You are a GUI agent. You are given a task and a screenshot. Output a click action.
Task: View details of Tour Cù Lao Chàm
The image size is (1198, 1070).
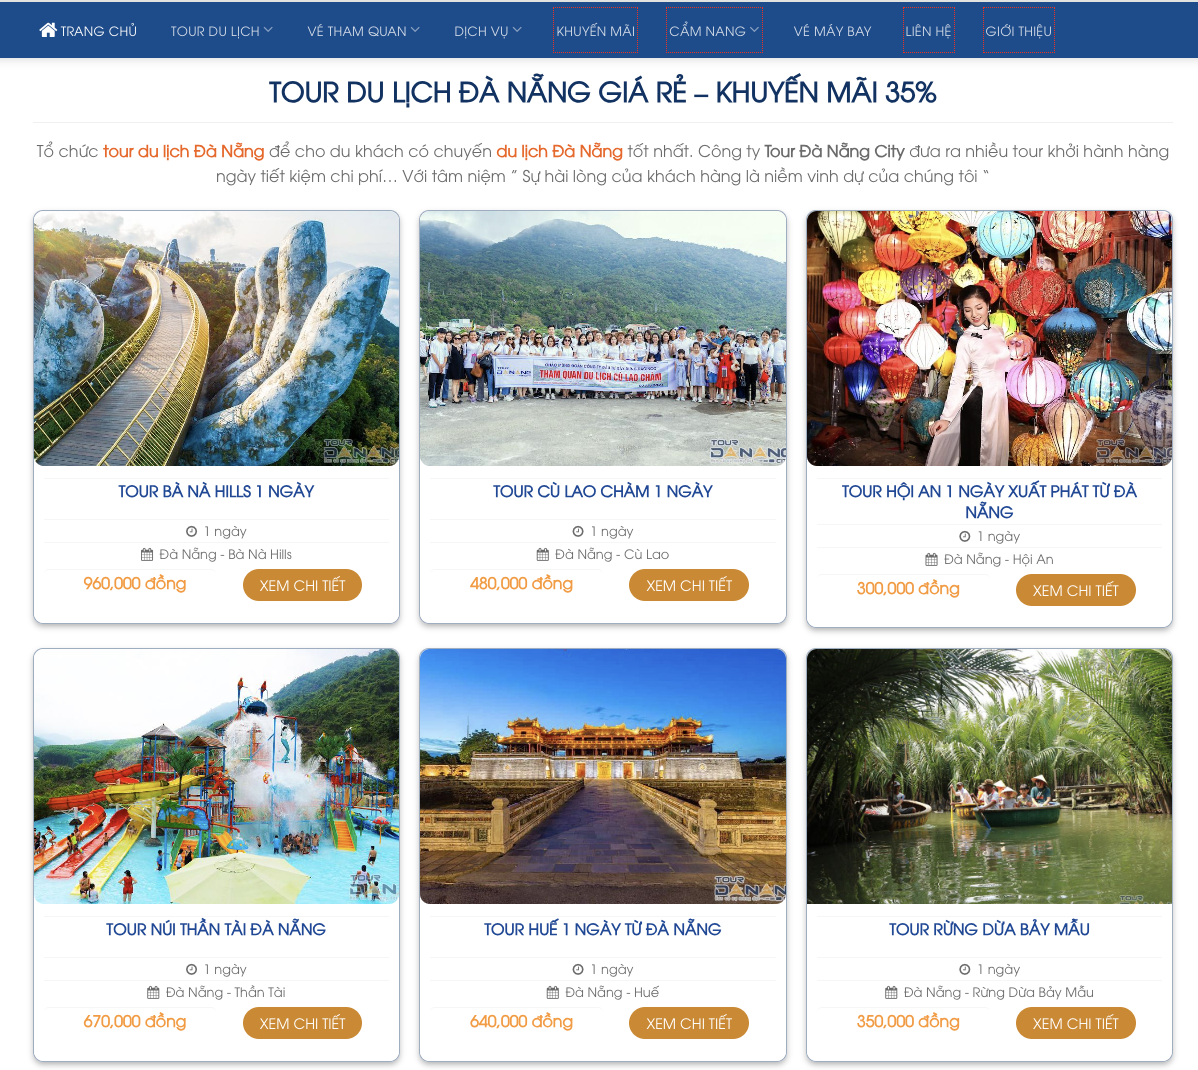(688, 585)
